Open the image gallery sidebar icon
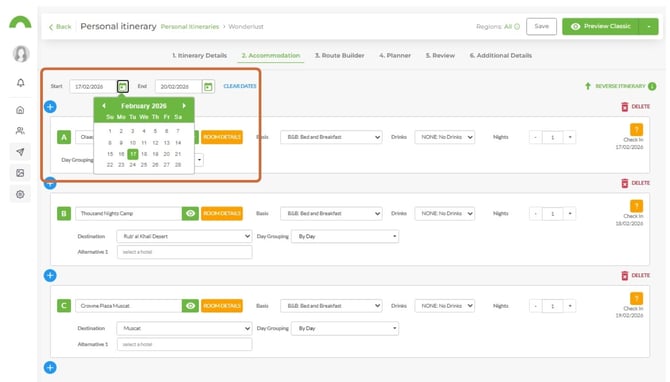Image resolution: width=670 pixels, height=382 pixels. click(x=20, y=173)
